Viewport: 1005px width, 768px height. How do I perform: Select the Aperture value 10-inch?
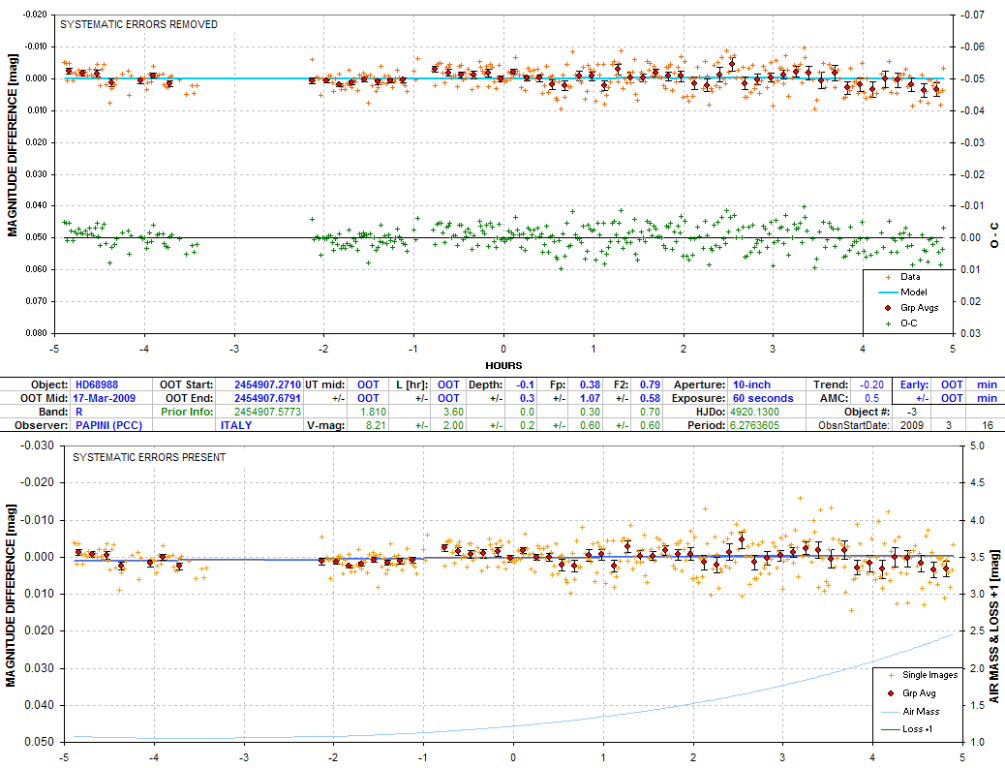pyautogui.click(x=751, y=385)
